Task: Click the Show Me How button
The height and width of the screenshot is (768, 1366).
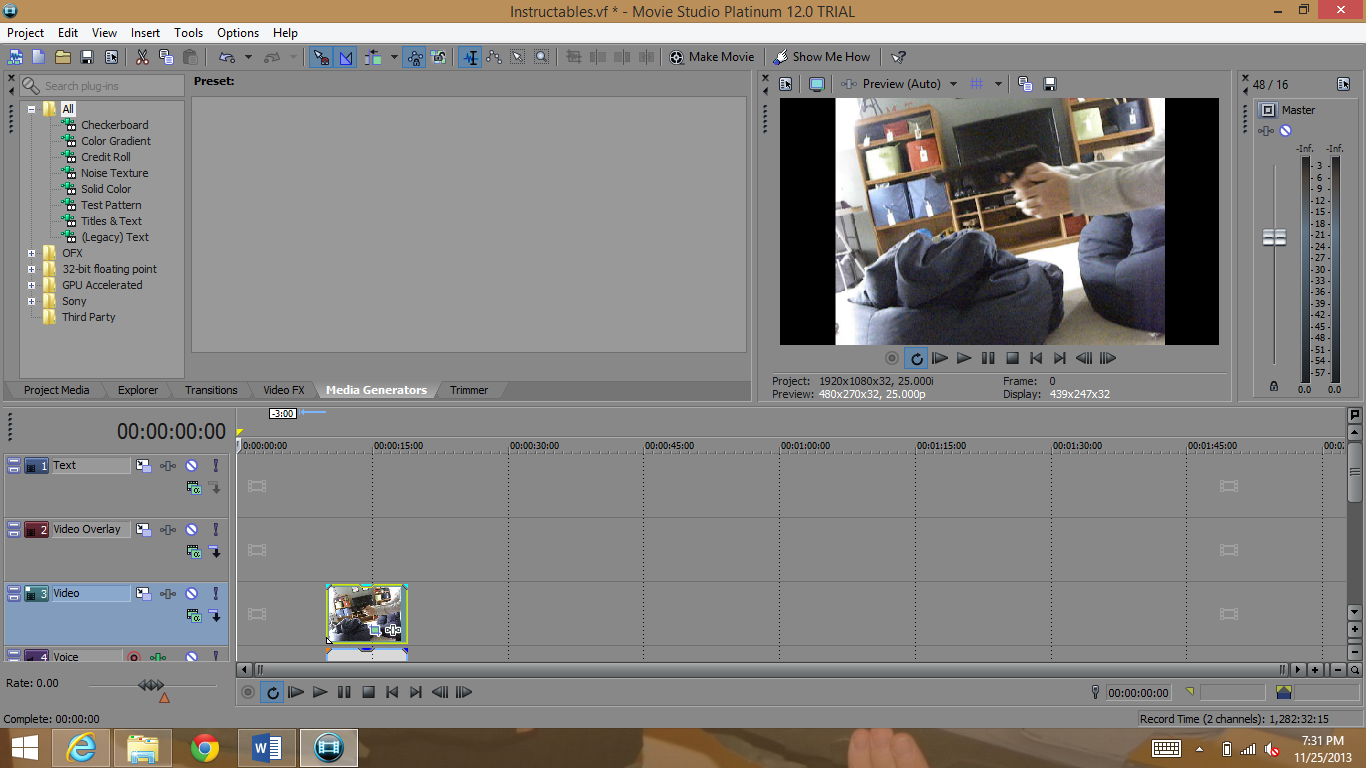Action: 822,57
